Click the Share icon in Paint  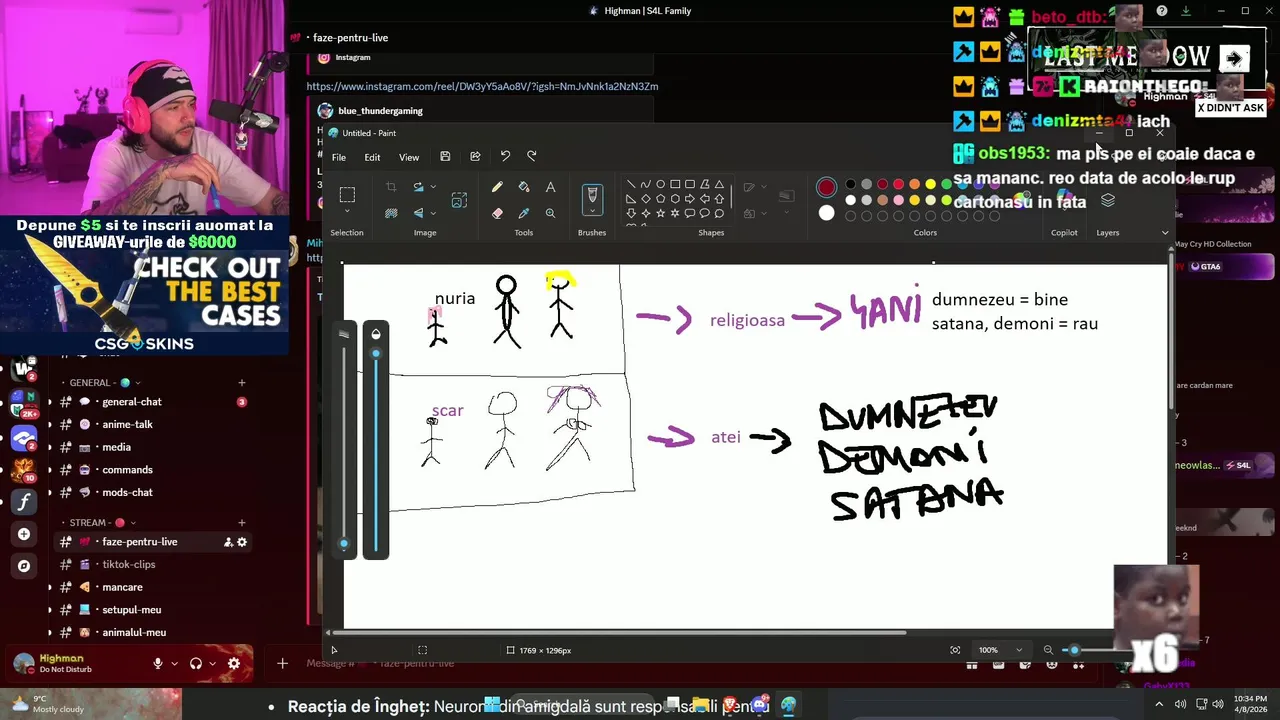coord(475,156)
